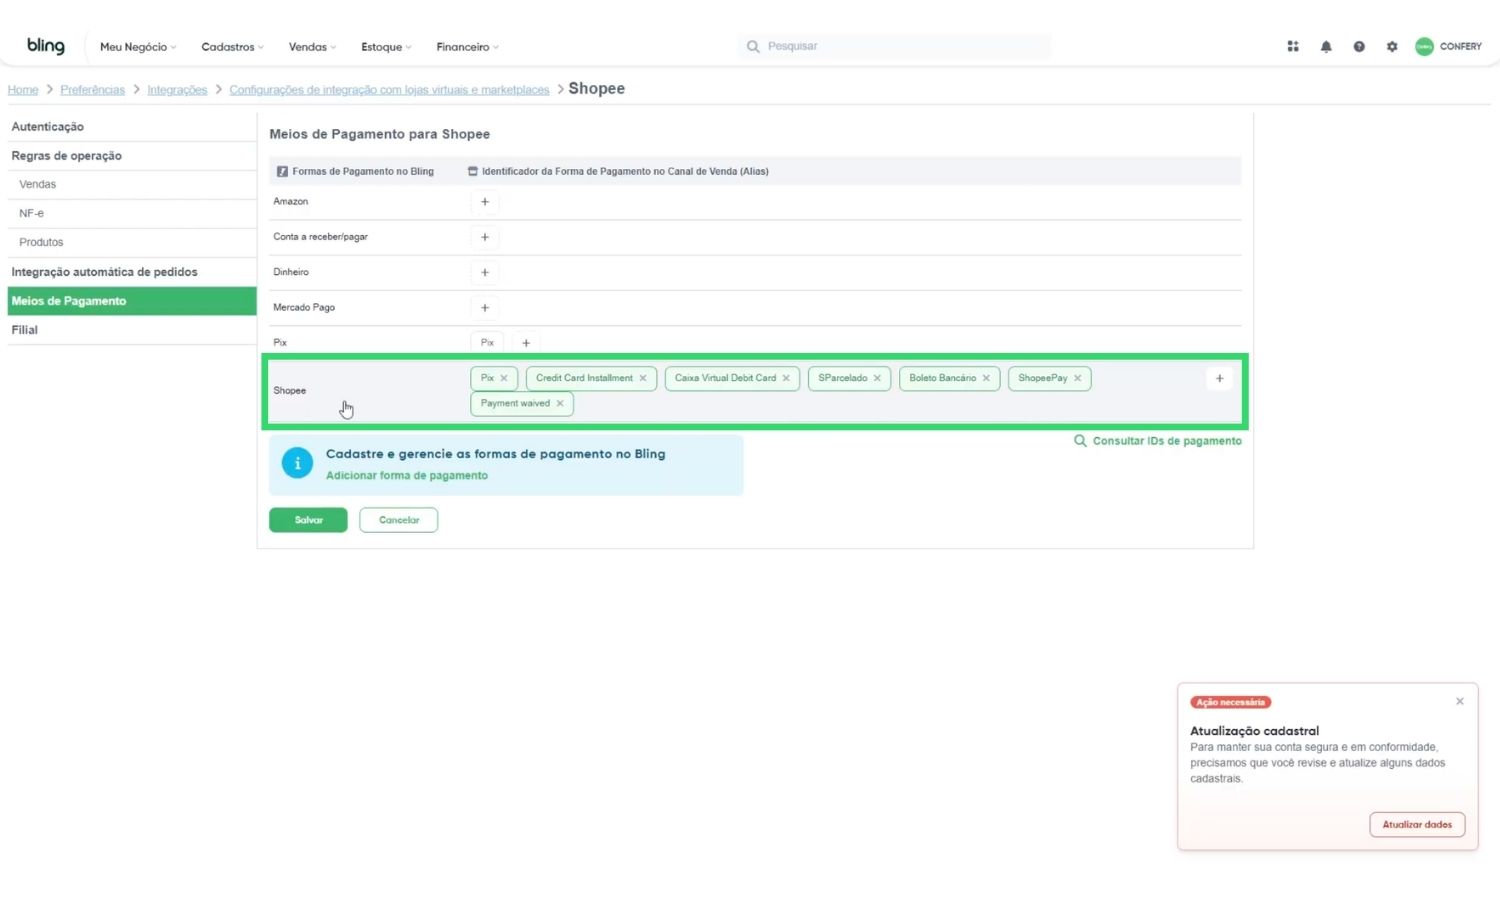Remove the Credit Card Installment tag
The width and height of the screenshot is (1500, 900).
point(643,378)
